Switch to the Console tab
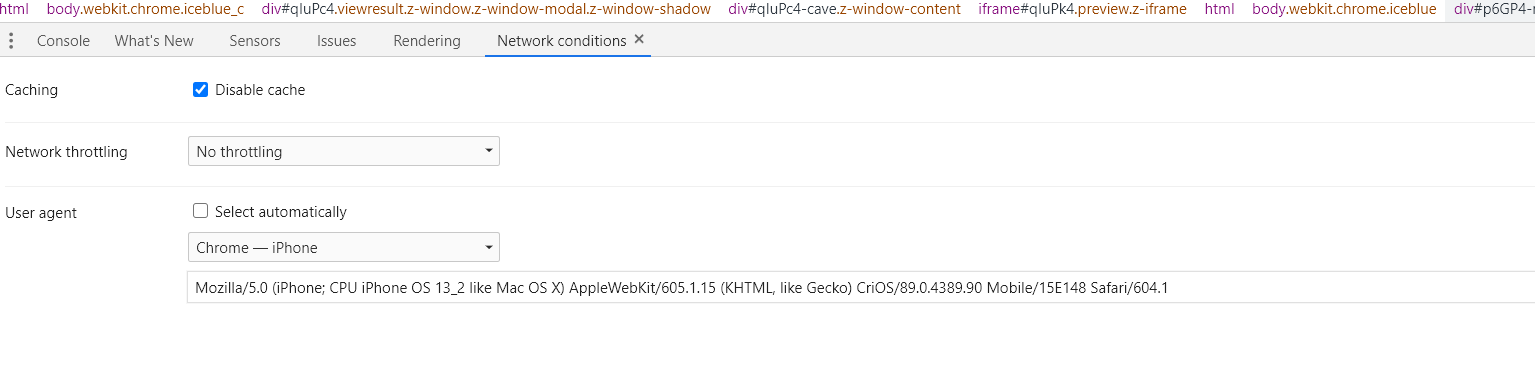This screenshot has width=1535, height=385. point(63,41)
